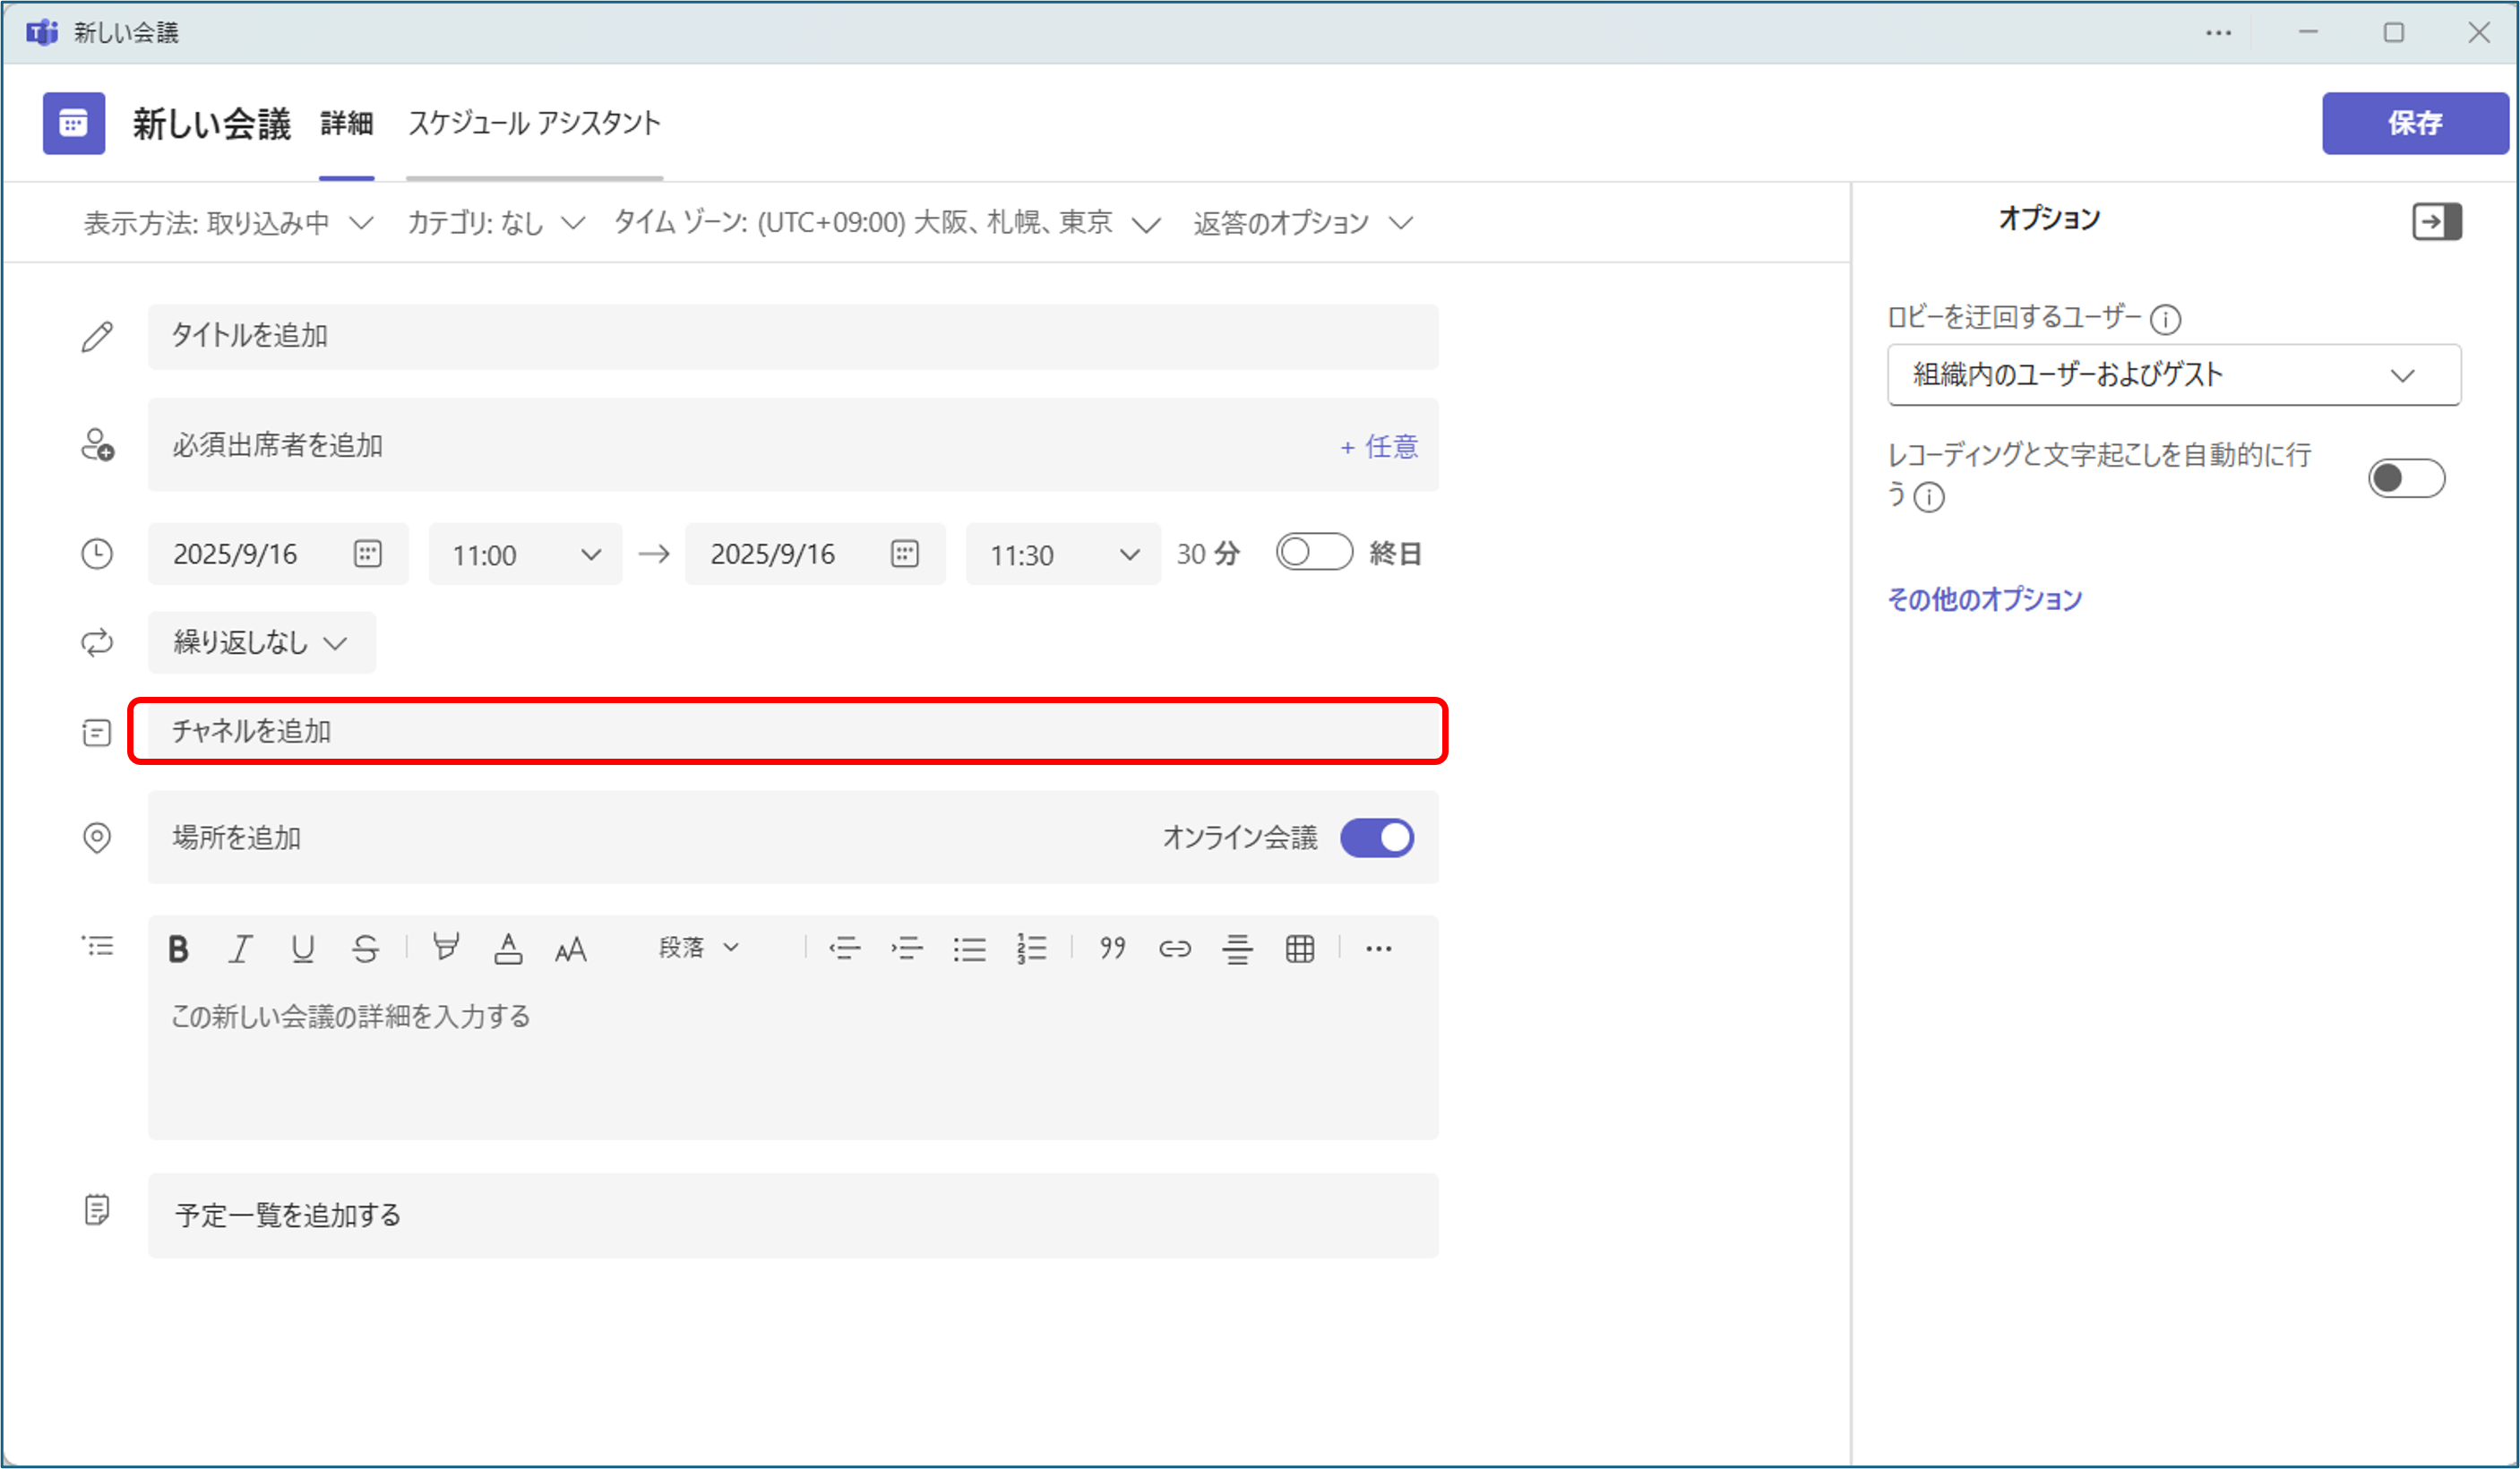
Task: Open the text highlight color tool
Action: click(x=446, y=947)
